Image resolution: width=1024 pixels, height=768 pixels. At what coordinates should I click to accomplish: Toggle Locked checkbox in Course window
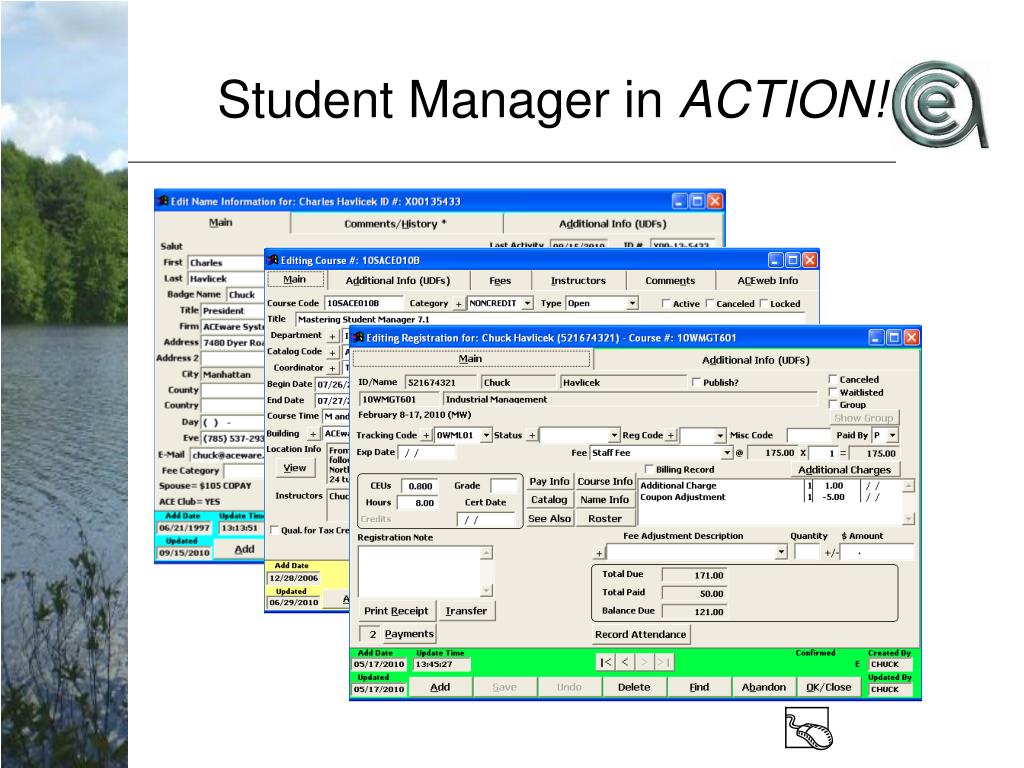(763, 304)
